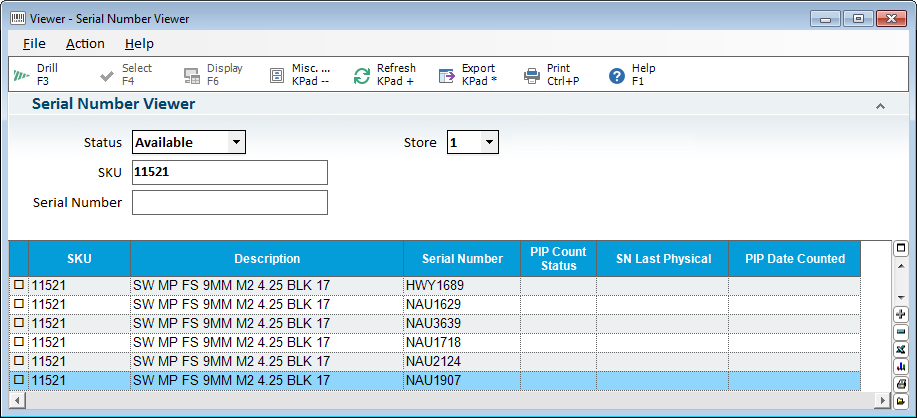Tick the checkbox for serial NAU3639

(x=19, y=324)
